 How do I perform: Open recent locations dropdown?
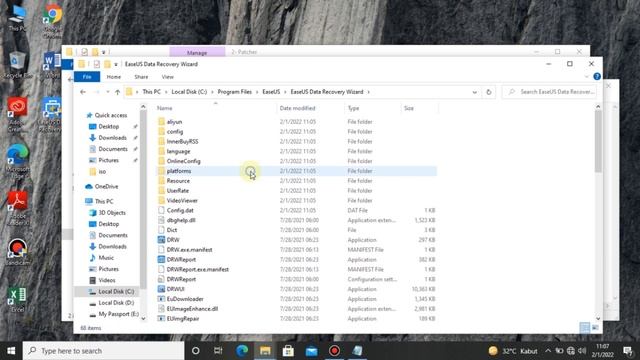click(x=108, y=92)
